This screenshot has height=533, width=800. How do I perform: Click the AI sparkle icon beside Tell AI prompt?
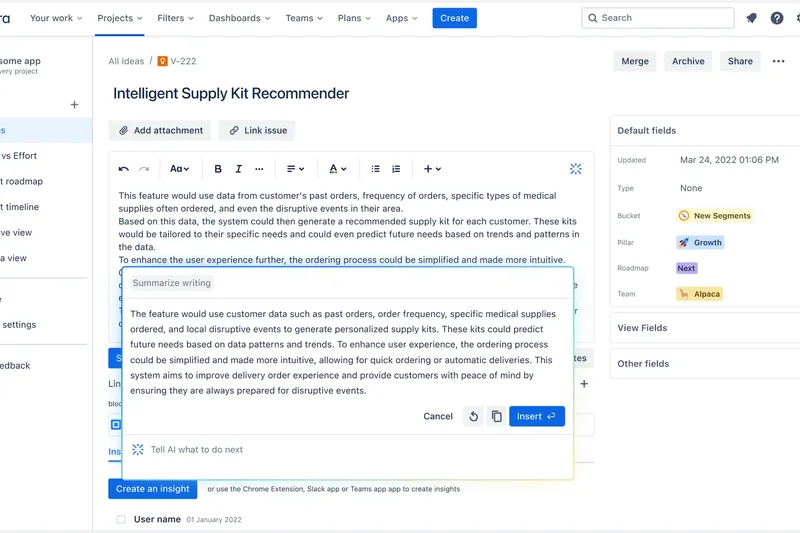[138, 449]
